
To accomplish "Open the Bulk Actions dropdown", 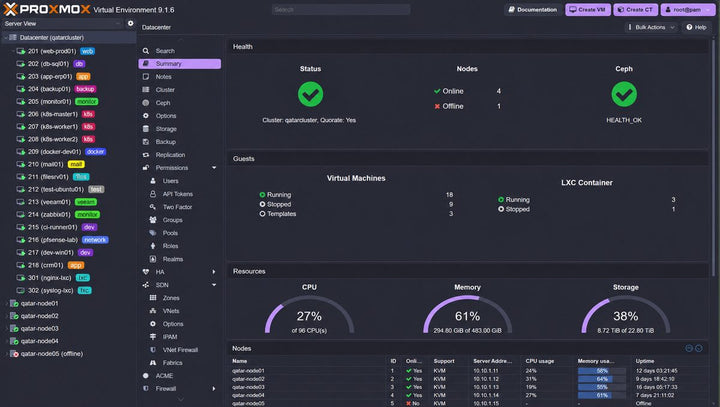I will [x=651, y=27].
